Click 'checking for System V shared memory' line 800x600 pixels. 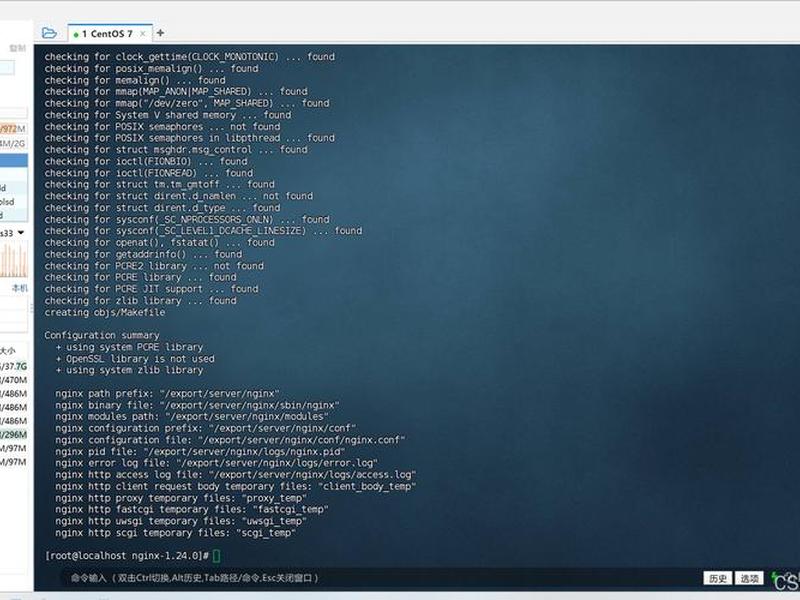pyautogui.click(x=168, y=115)
